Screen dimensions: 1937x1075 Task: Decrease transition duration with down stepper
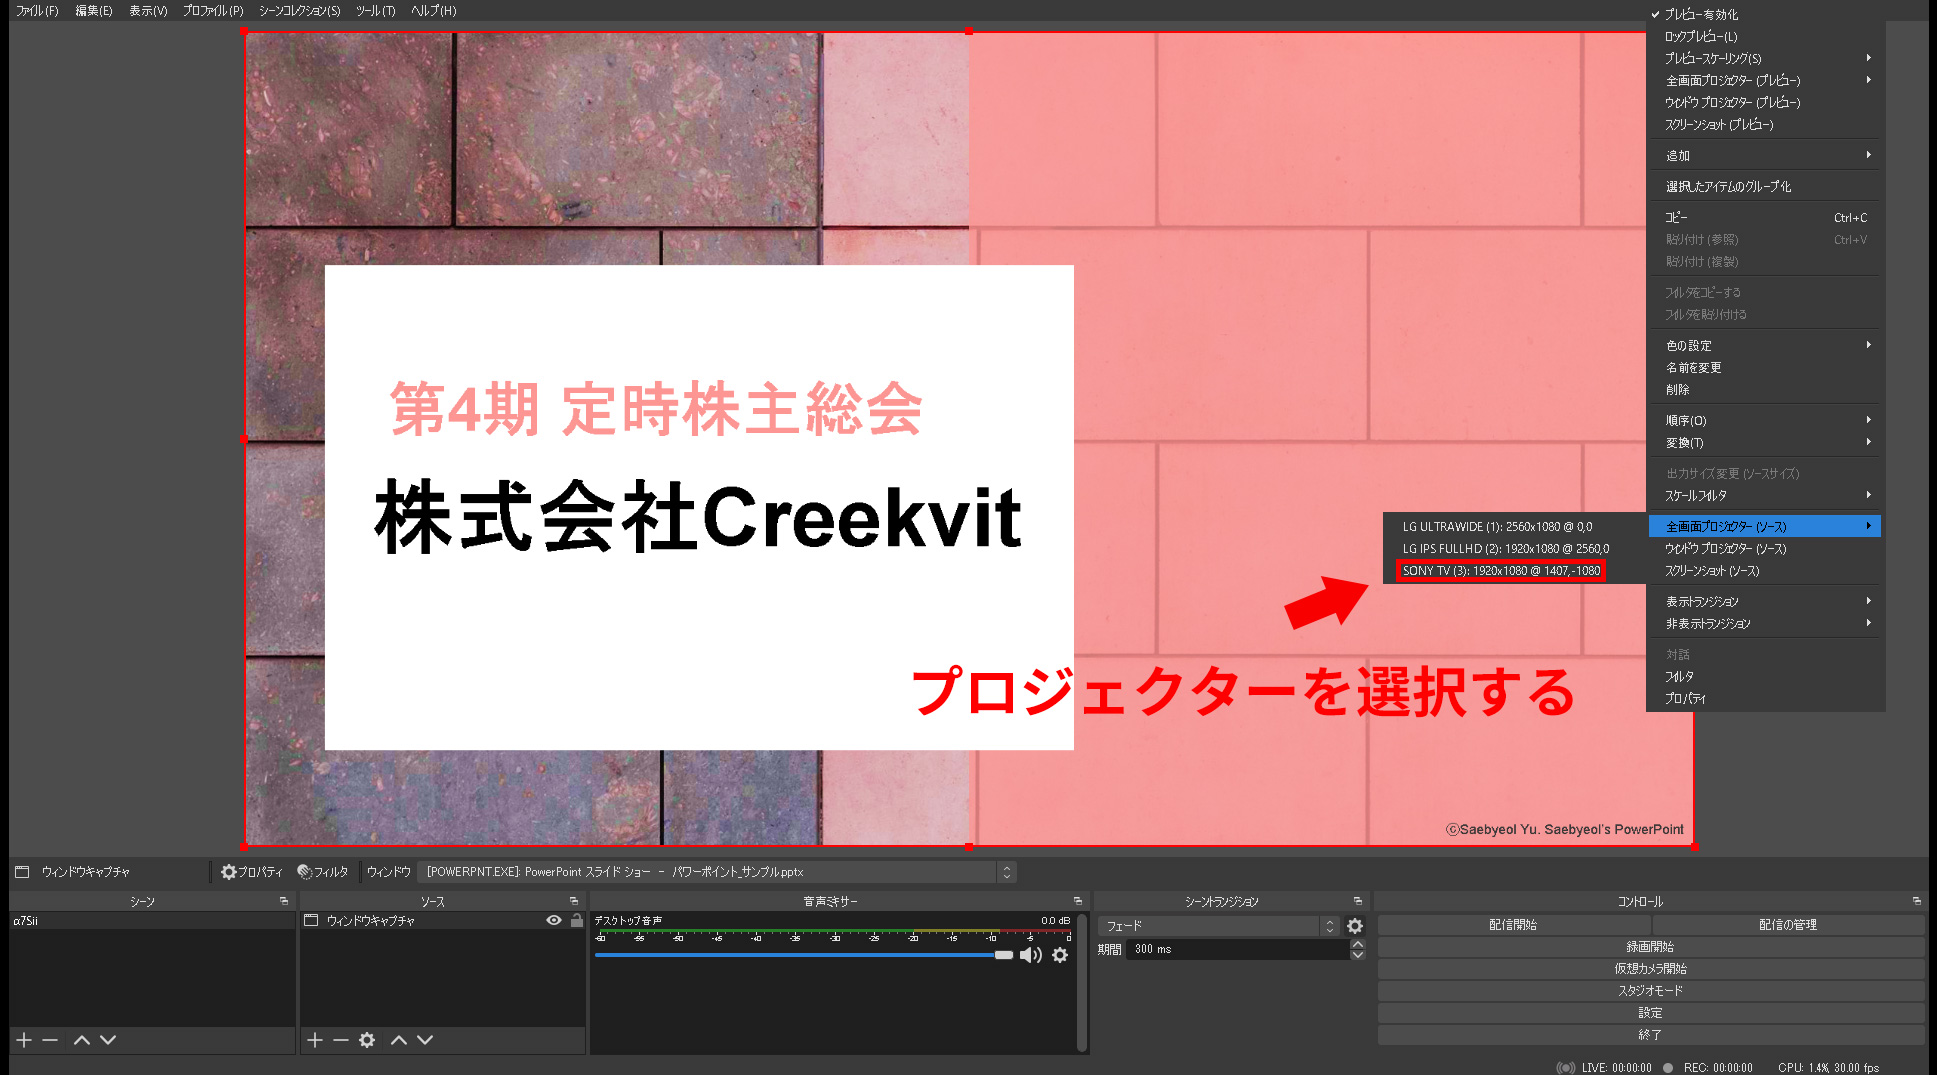coord(1358,955)
